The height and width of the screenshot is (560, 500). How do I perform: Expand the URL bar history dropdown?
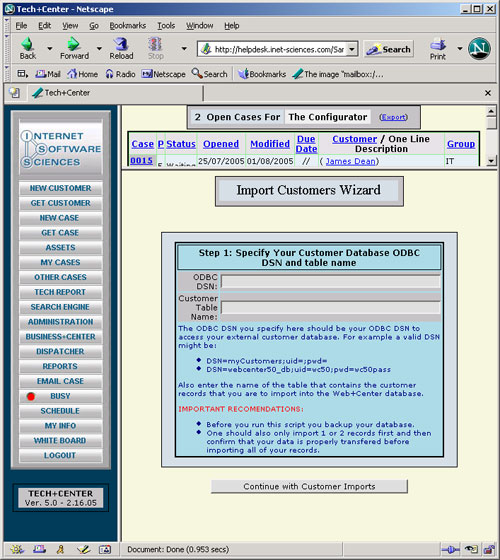(352, 49)
